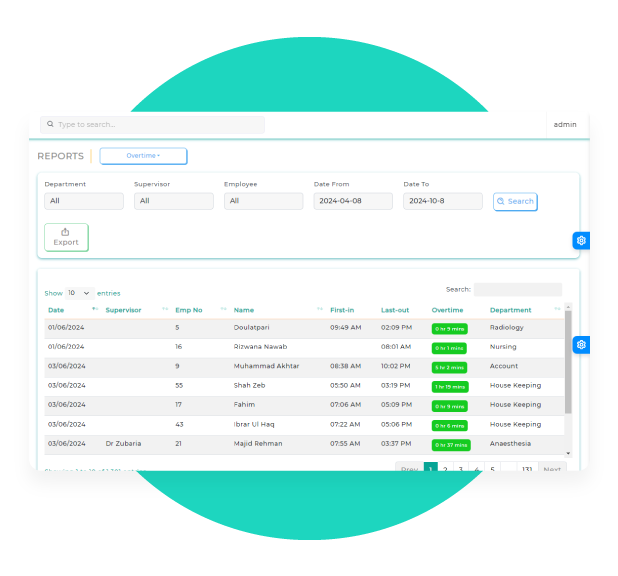Image resolution: width=618 pixels, height=576 pixels.
Task: Open the Overtime report type dropdown
Action: point(143,156)
